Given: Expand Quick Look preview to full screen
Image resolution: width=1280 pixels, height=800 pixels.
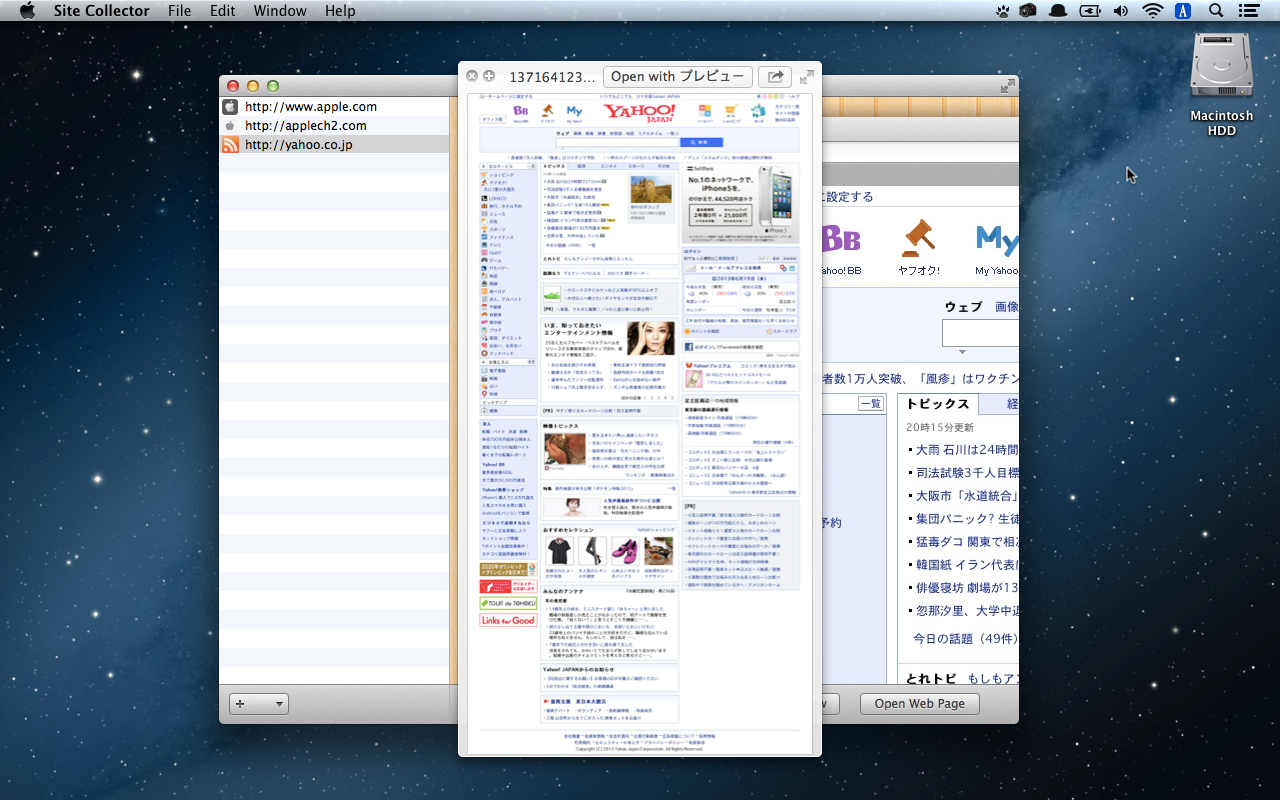Looking at the screenshot, I should 806,76.
